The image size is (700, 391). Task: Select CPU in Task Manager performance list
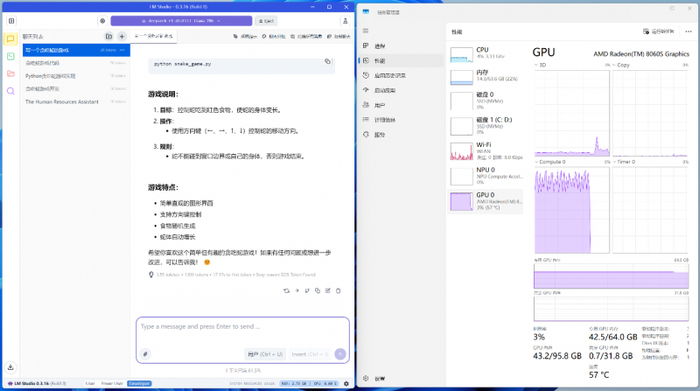(x=486, y=54)
